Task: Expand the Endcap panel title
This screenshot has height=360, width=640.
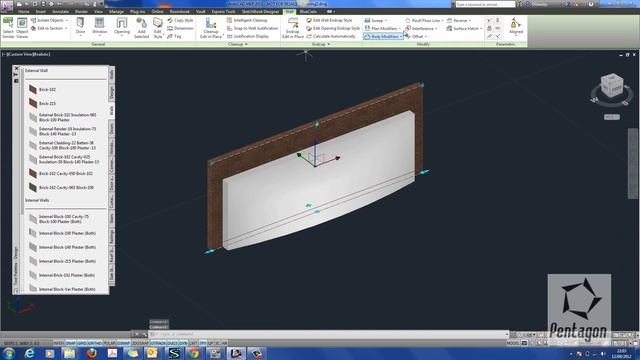Action: (321, 44)
